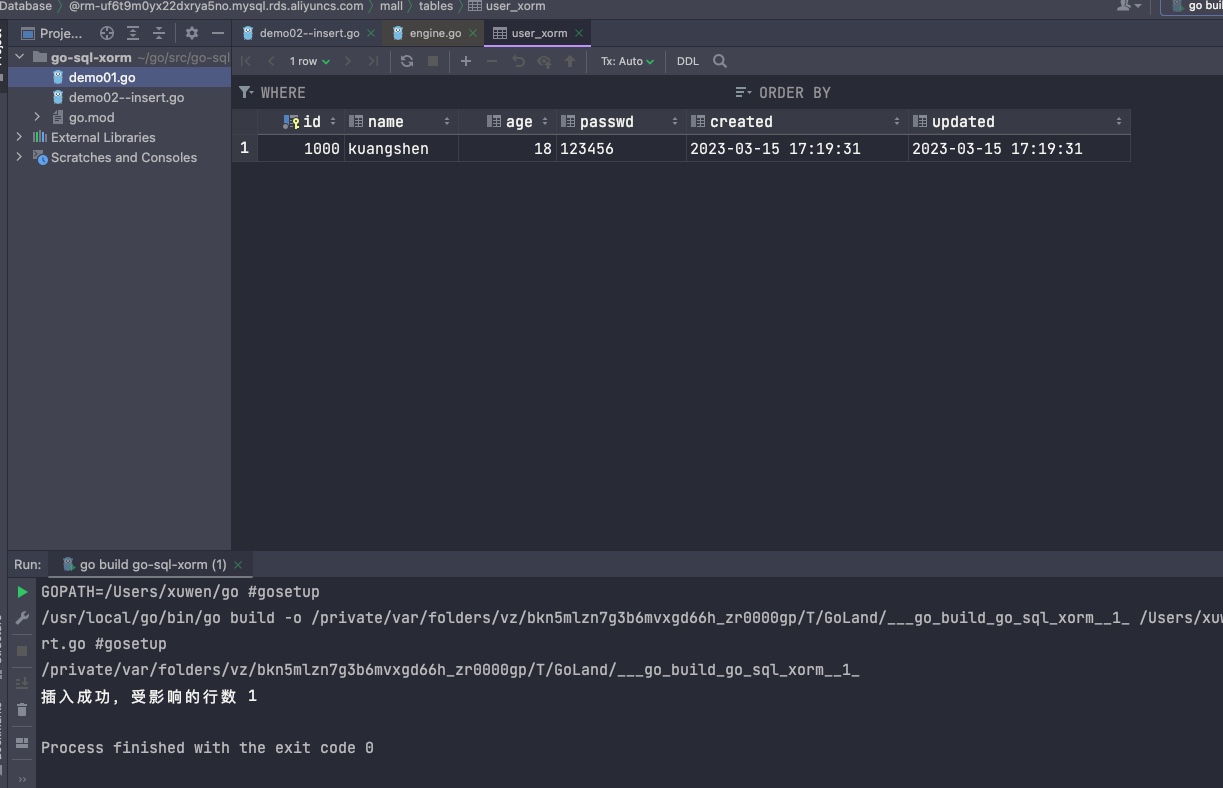
Task: Click the aliyuncs host breadcrumb
Action: click(x=216, y=6)
